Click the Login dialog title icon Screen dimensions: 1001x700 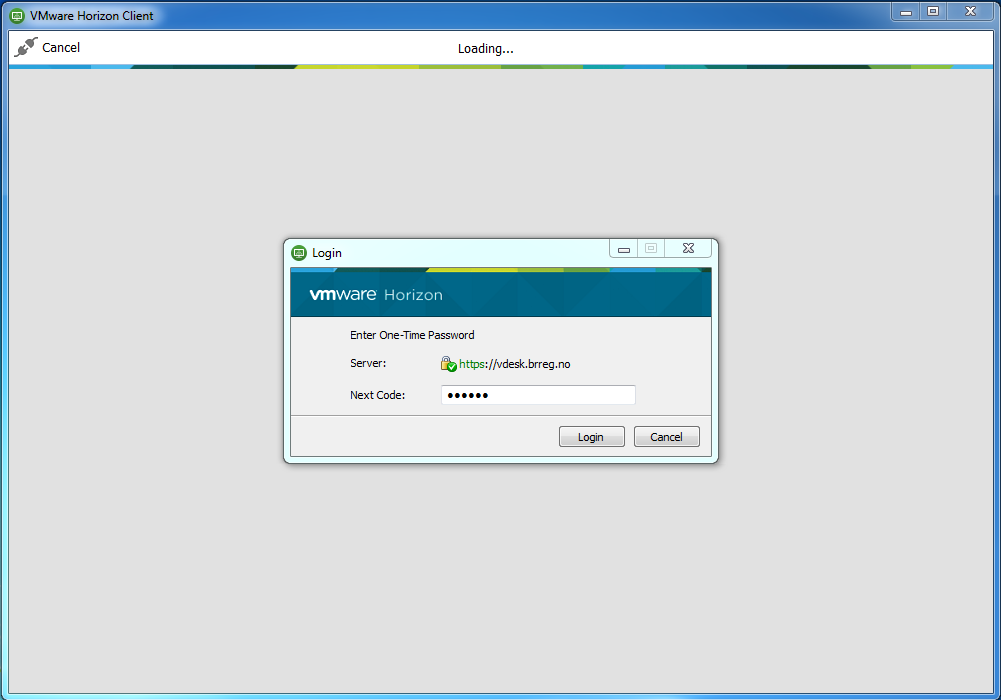[299, 253]
